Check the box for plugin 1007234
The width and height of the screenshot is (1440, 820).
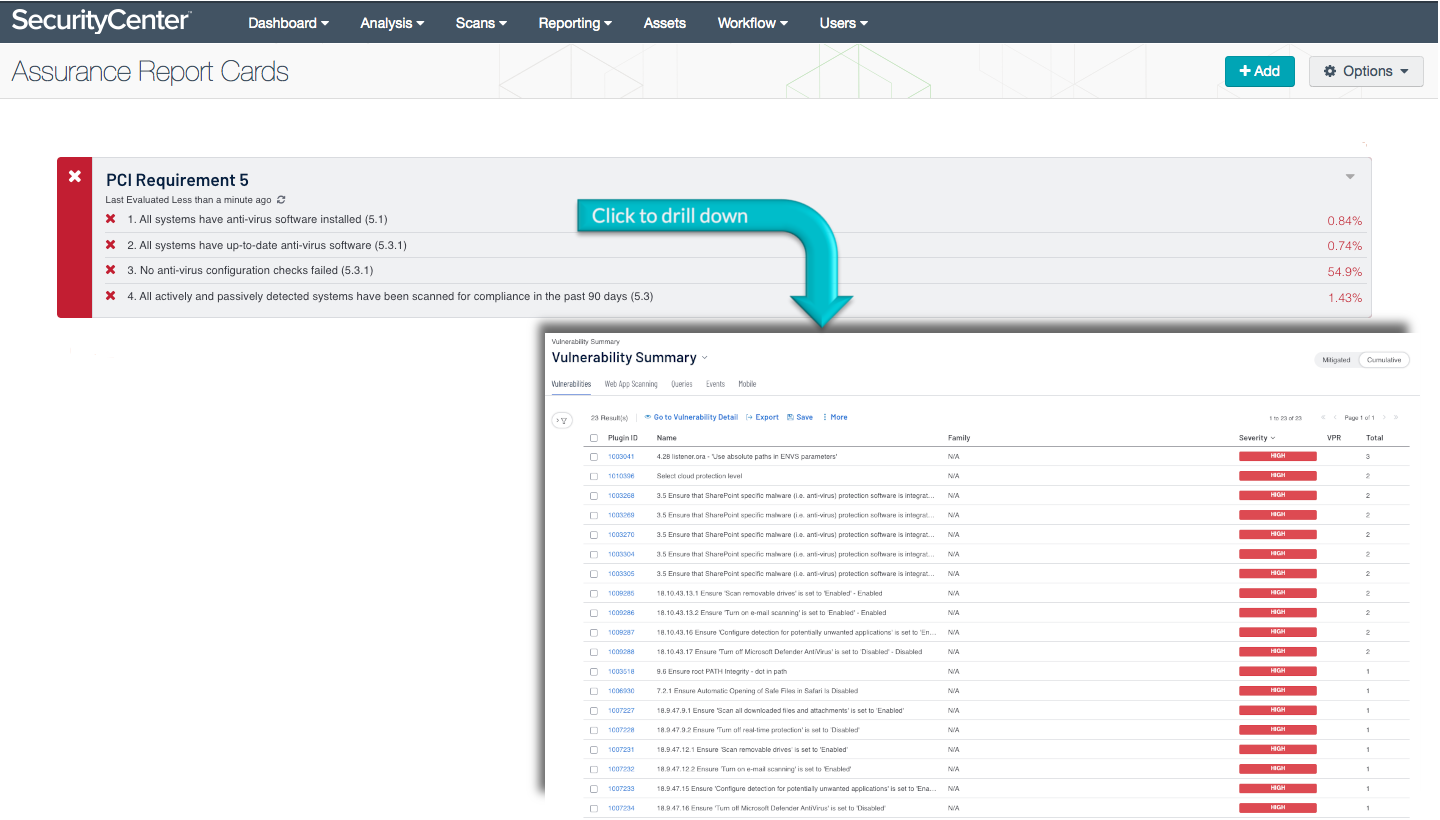click(x=594, y=808)
